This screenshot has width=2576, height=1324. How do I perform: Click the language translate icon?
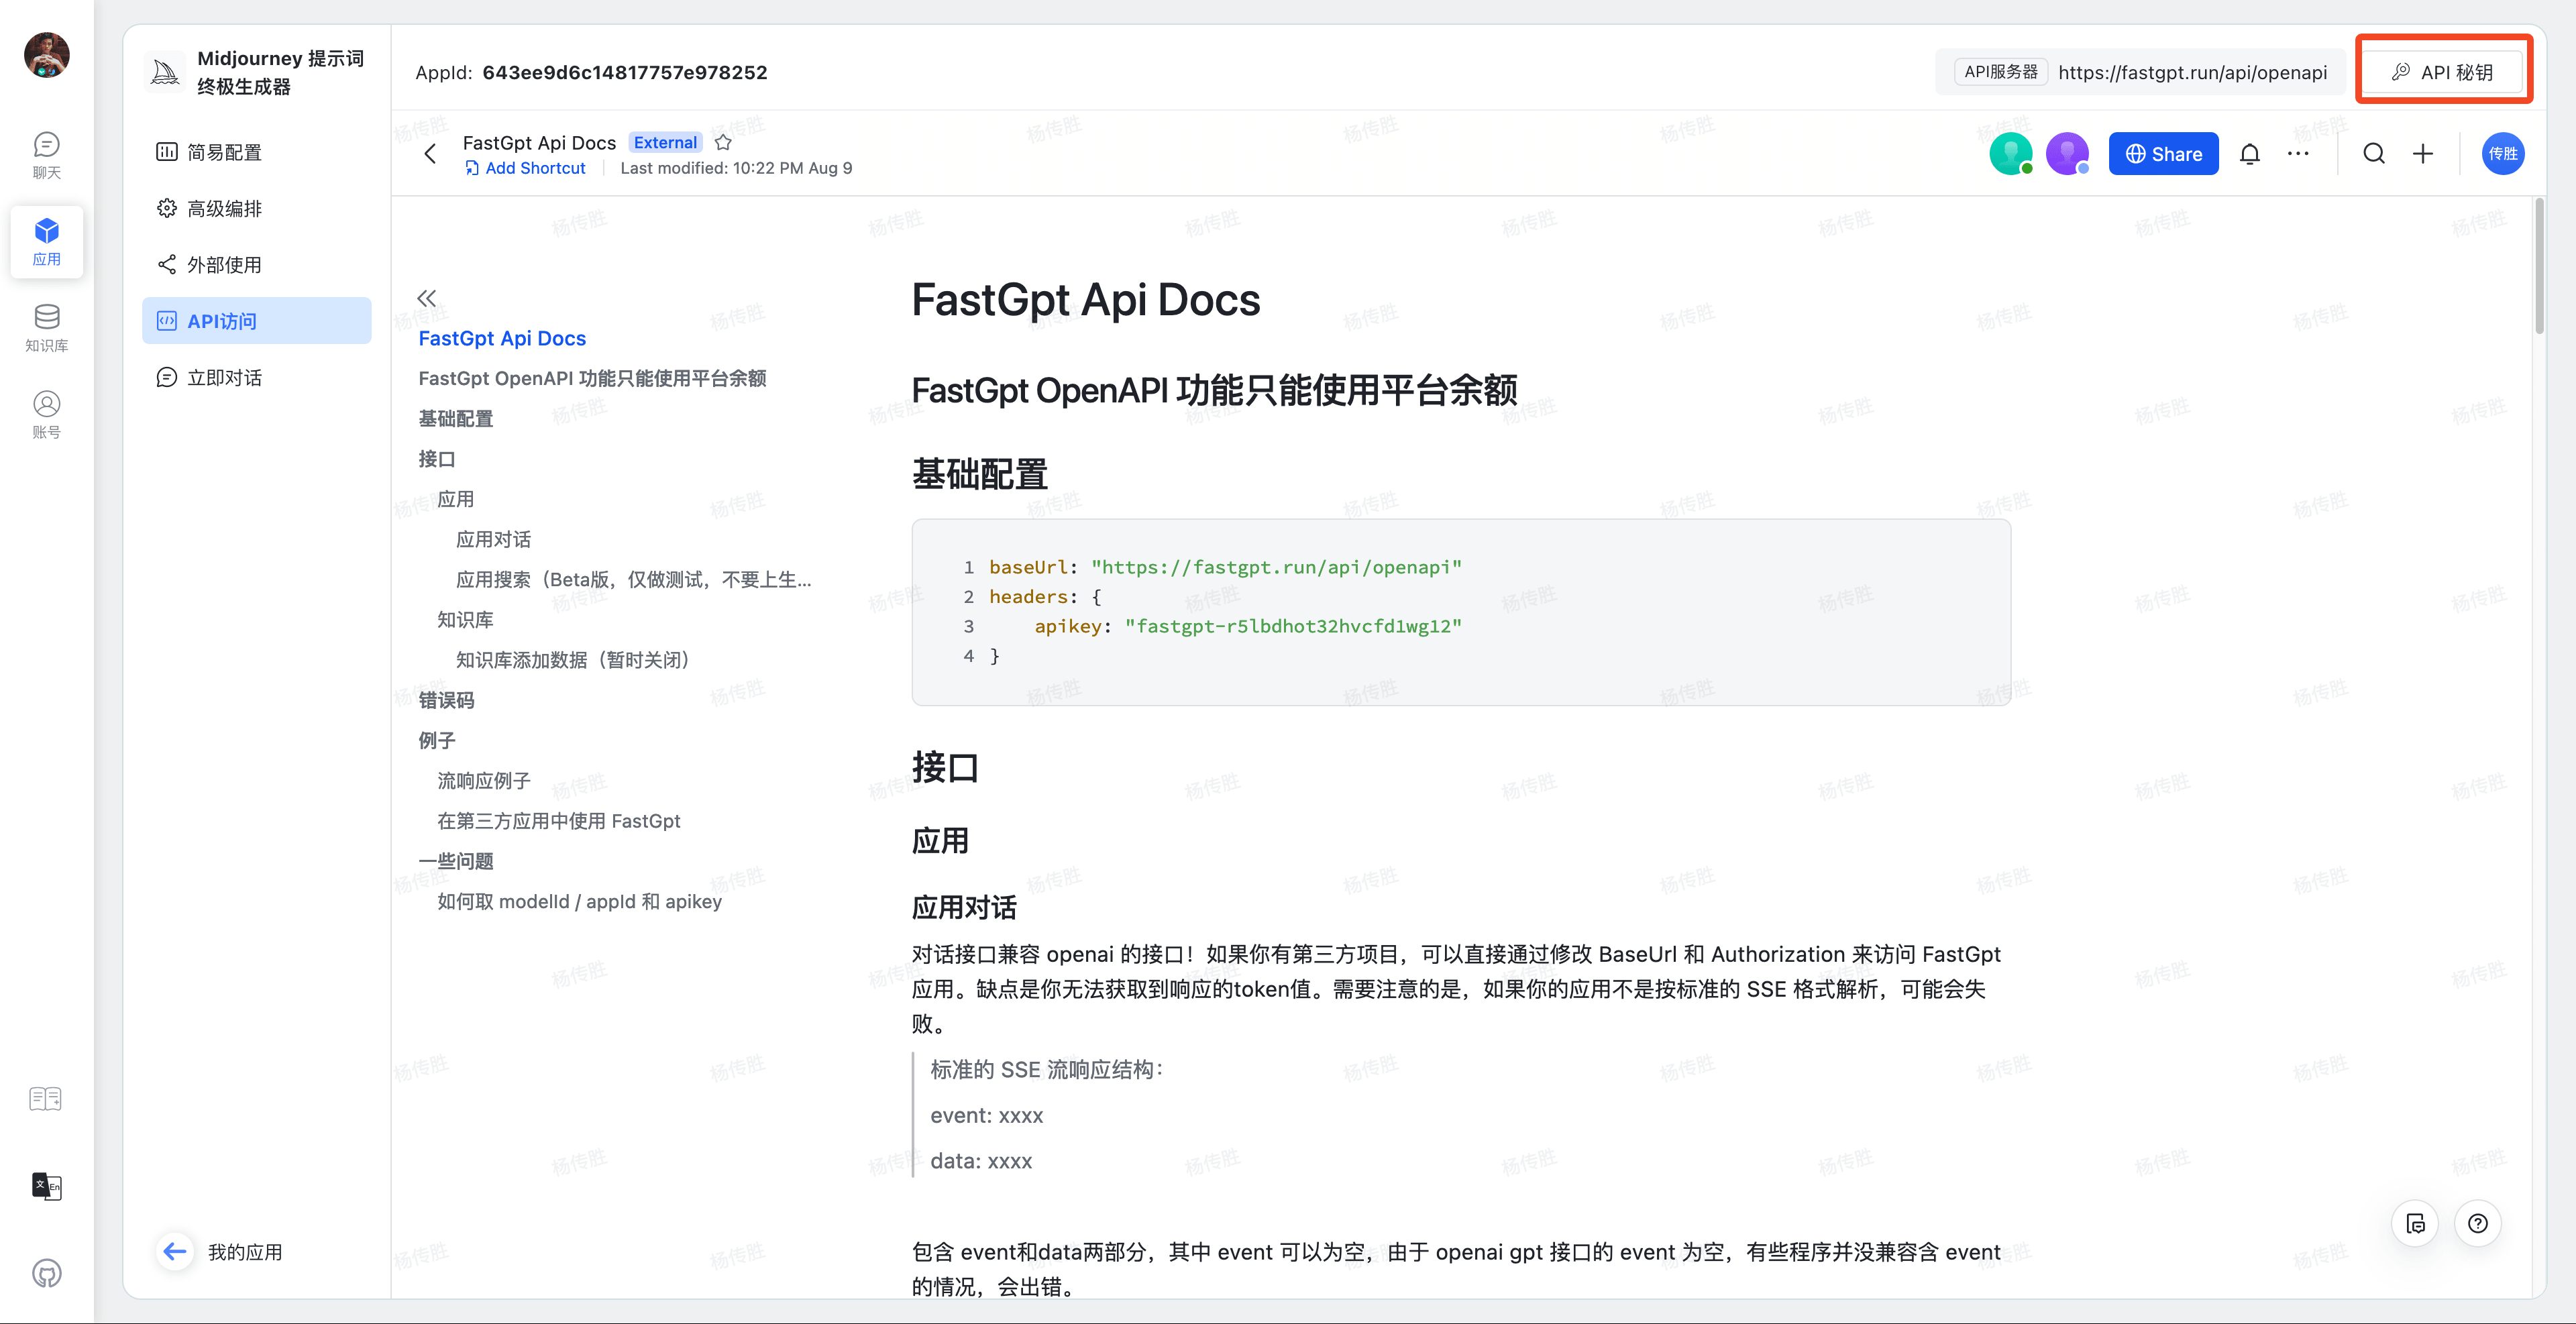click(46, 1186)
